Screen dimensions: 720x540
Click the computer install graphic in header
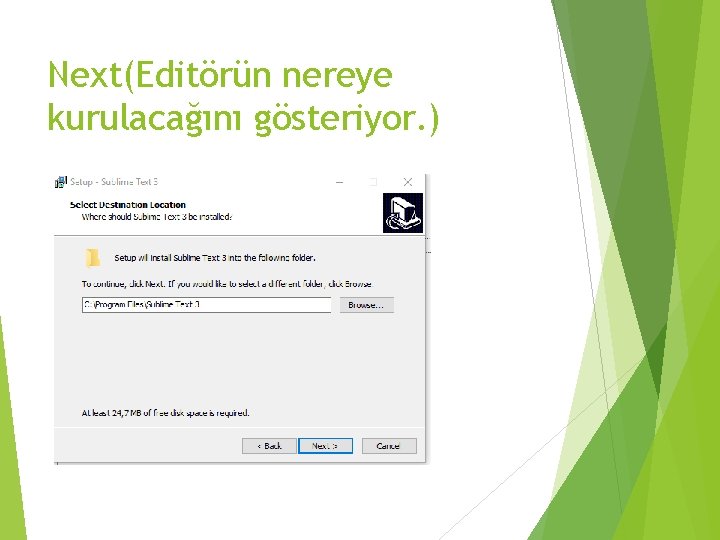(403, 213)
